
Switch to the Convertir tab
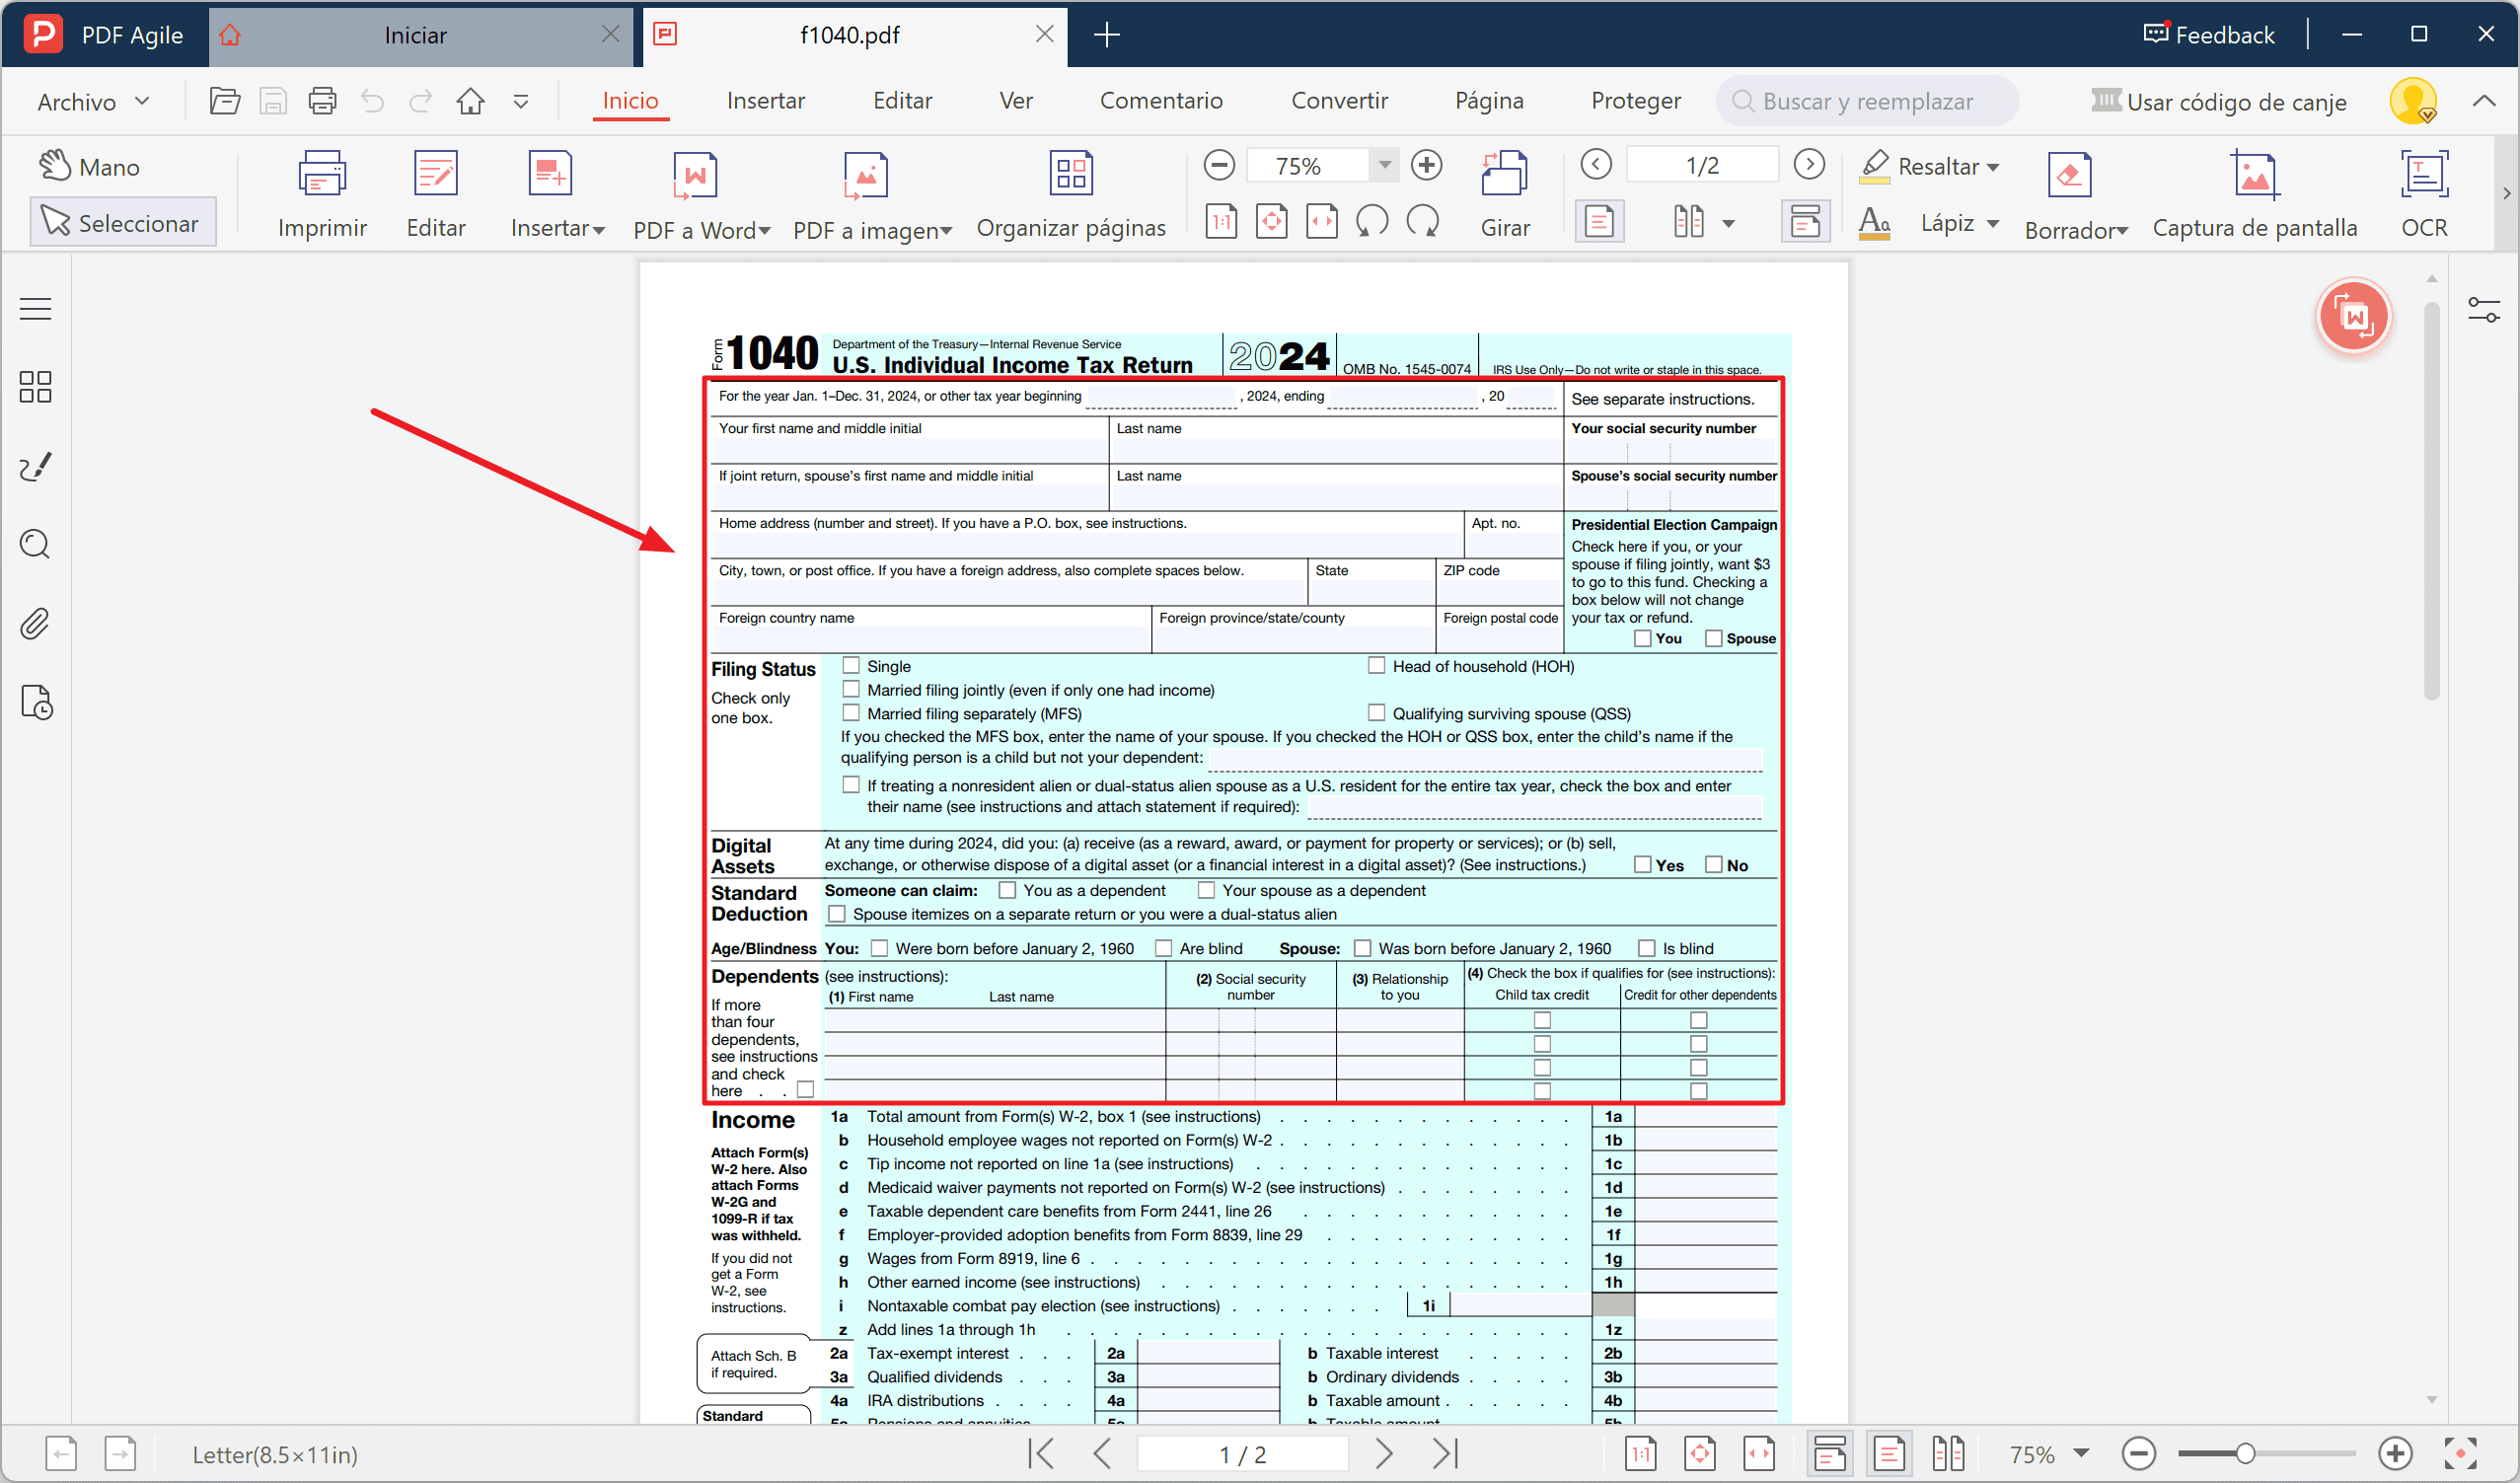tap(1339, 101)
